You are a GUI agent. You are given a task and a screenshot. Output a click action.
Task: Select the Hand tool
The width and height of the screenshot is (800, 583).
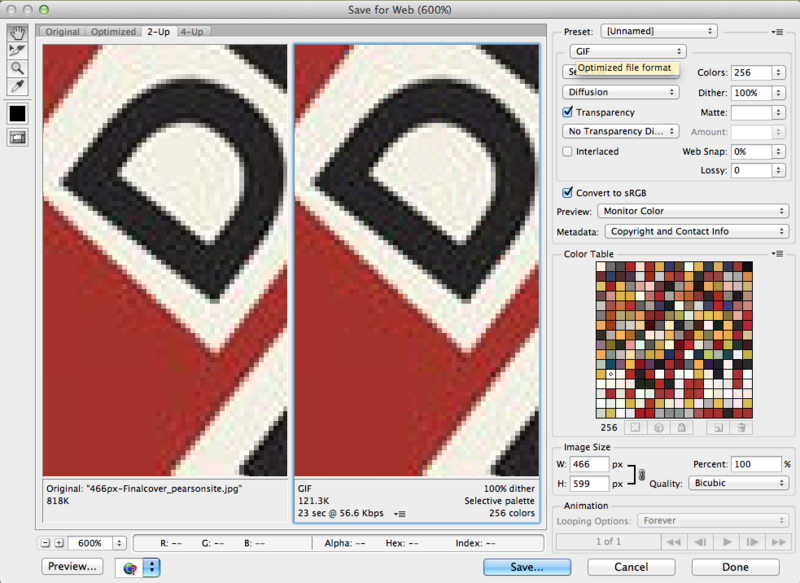(x=17, y=33)
